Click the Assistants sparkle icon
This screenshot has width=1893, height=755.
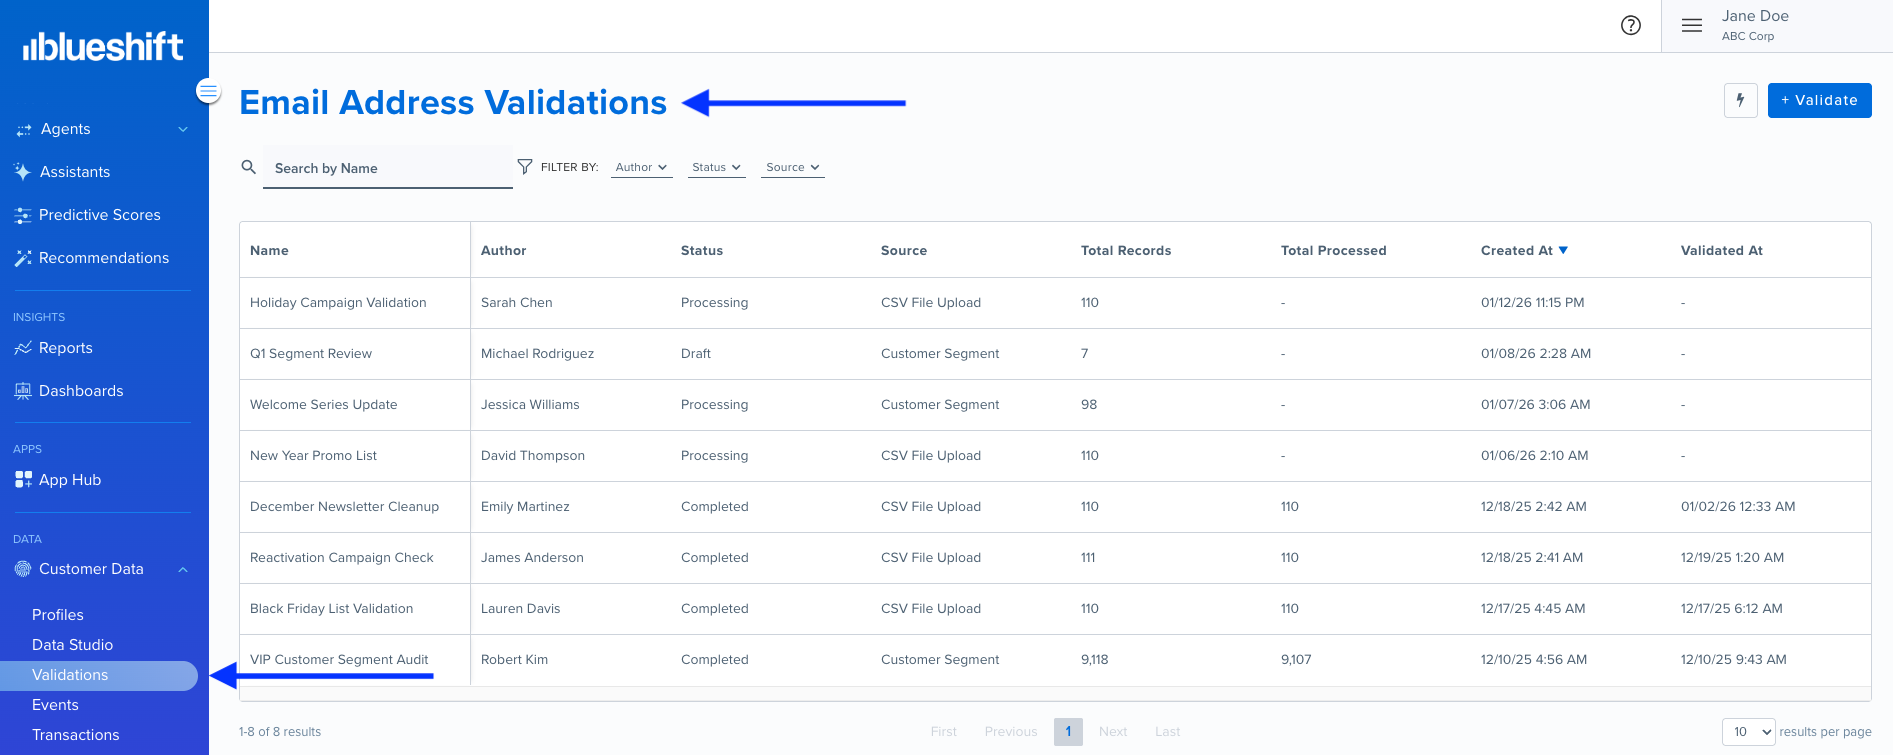(23, 172)
